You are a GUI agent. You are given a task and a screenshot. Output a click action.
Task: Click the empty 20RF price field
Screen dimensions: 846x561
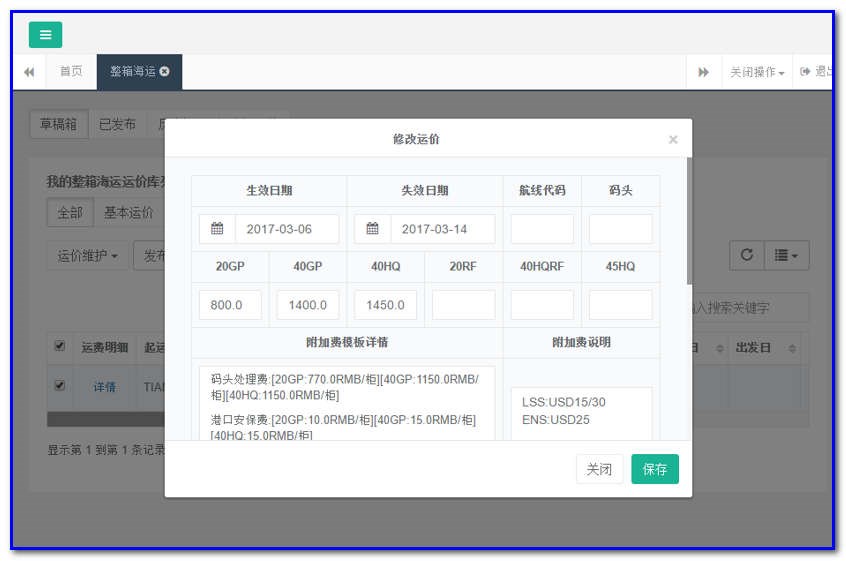point(463,305)
